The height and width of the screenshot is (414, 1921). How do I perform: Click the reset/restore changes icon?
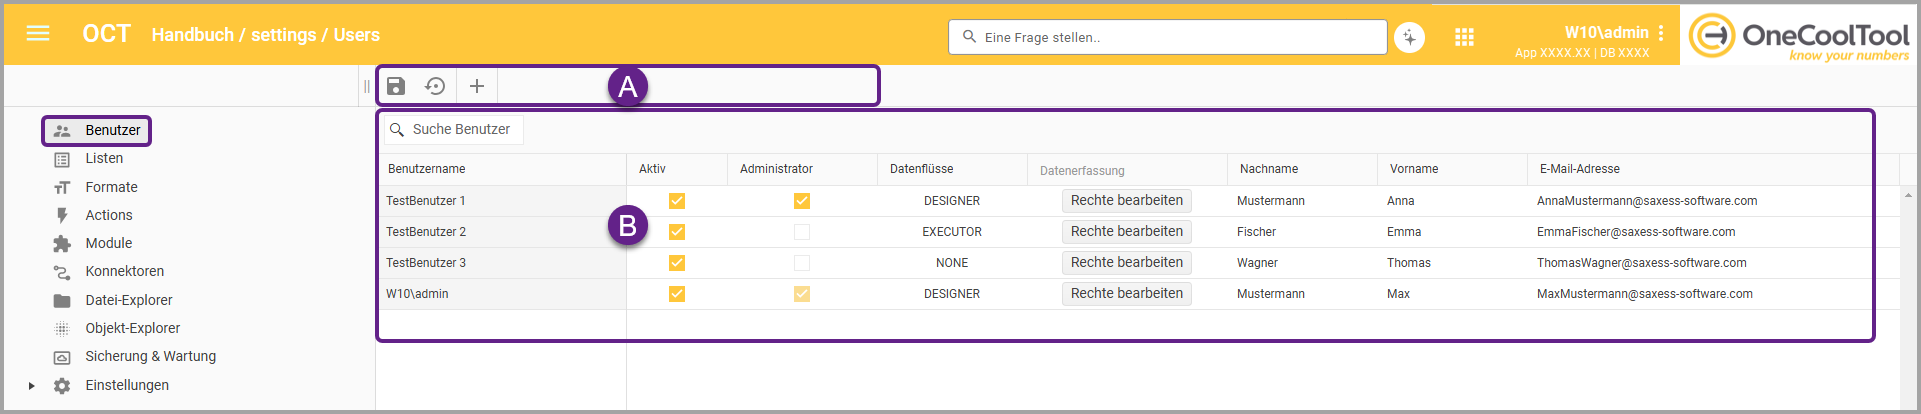tap(435, 86)
